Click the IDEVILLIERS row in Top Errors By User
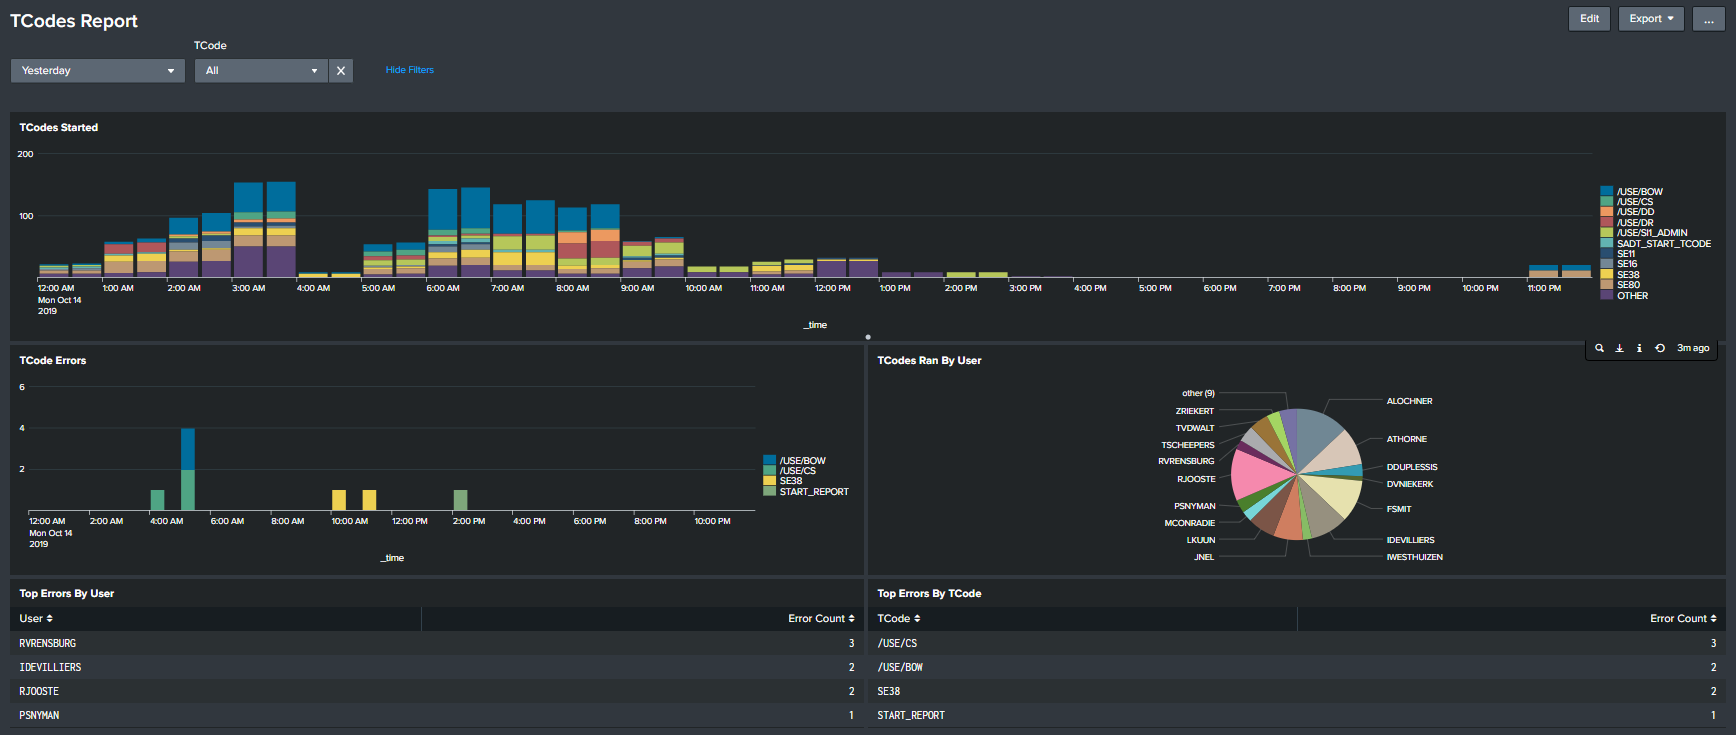Viewport: 1736px width, 735px height. [x=437, y=667]
